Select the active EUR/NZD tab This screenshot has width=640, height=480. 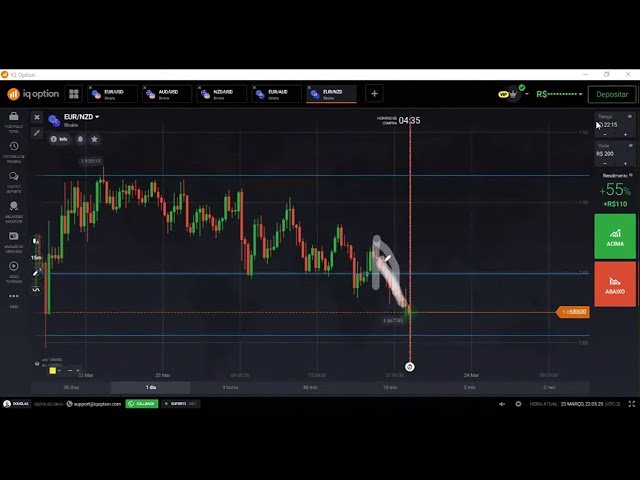click(331, 94)
